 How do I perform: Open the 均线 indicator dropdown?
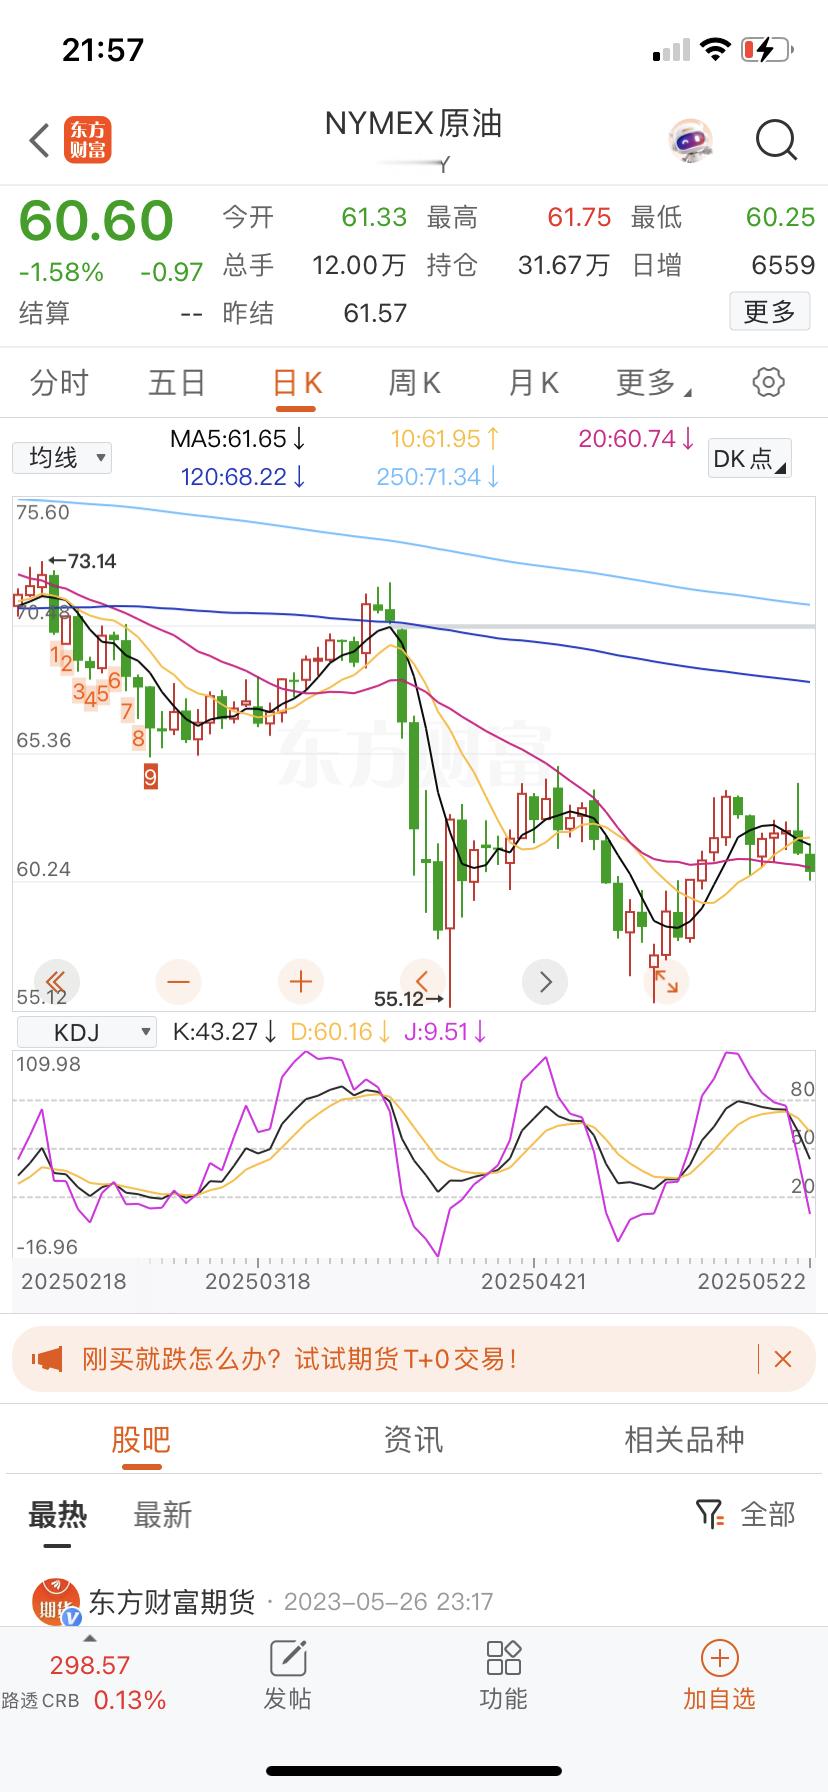pos(62,458)
